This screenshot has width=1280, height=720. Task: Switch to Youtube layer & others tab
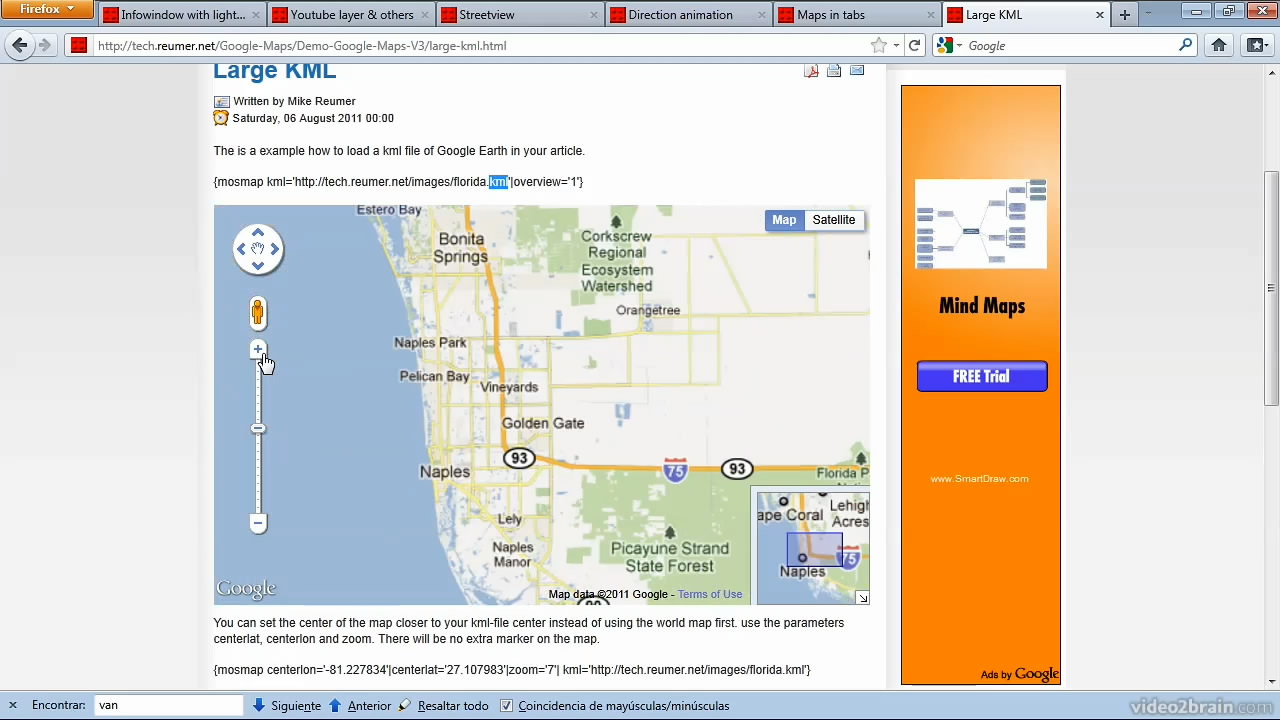point(350,15)
